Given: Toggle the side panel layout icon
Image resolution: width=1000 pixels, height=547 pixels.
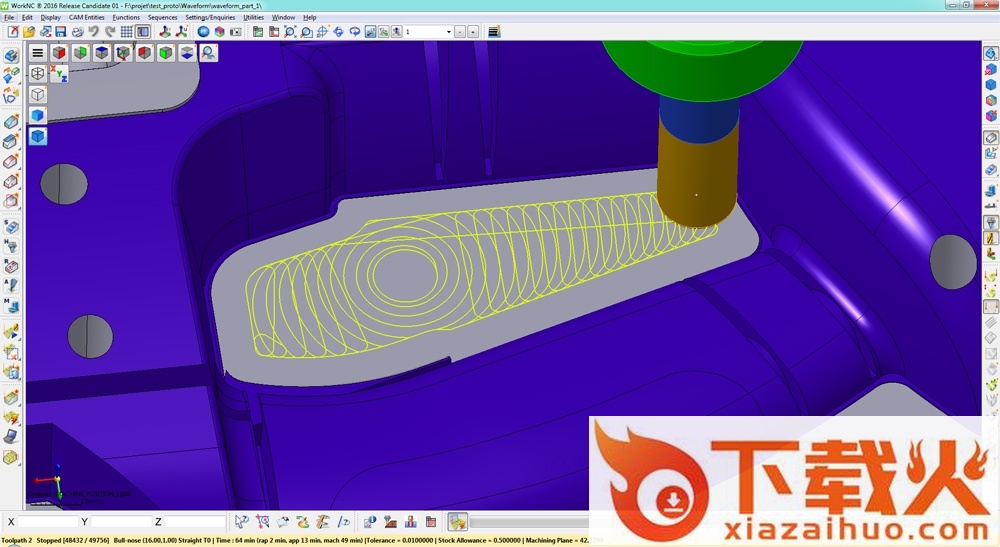Looking at the screenshot, I should 143,31.
